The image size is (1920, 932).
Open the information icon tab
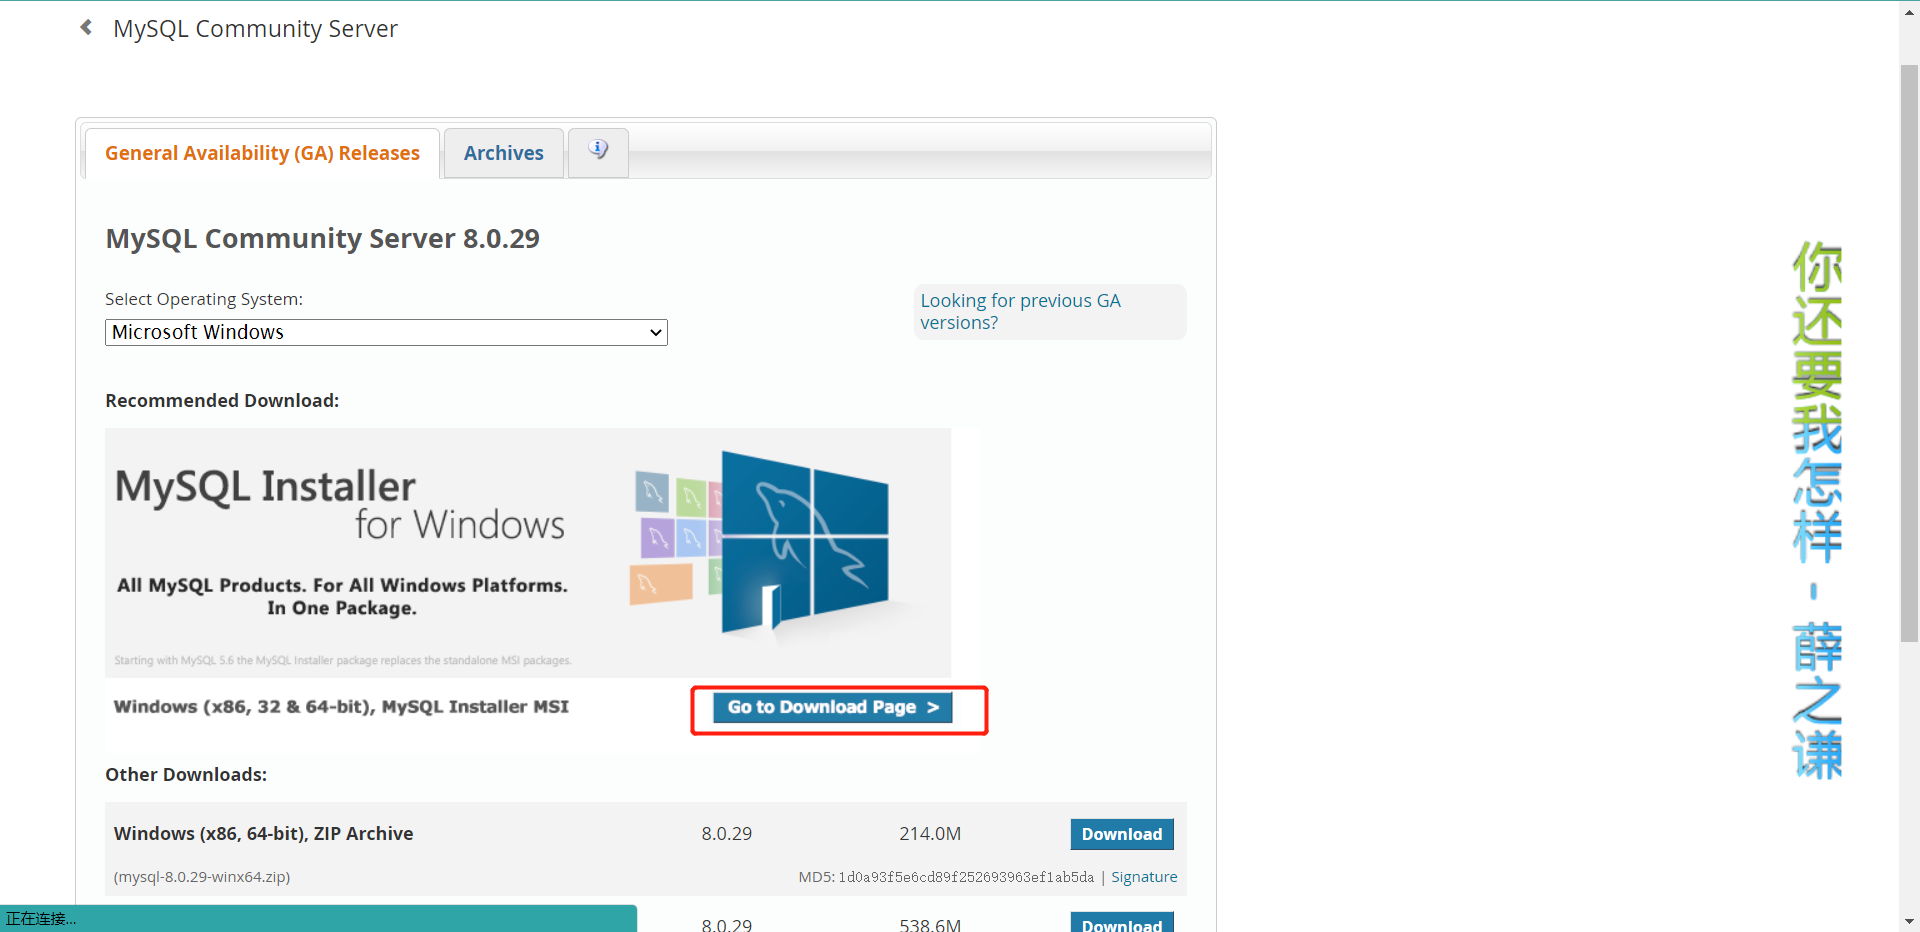pos(598,152)
